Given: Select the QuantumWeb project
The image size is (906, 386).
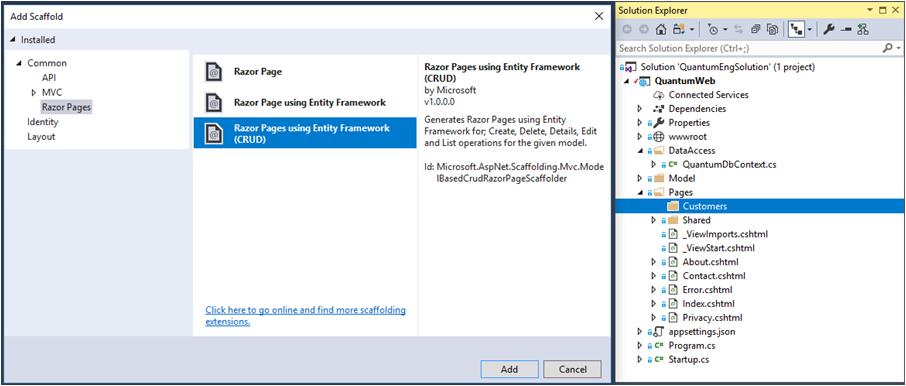Looking at the screenshot, I should (x=685, y=81).
